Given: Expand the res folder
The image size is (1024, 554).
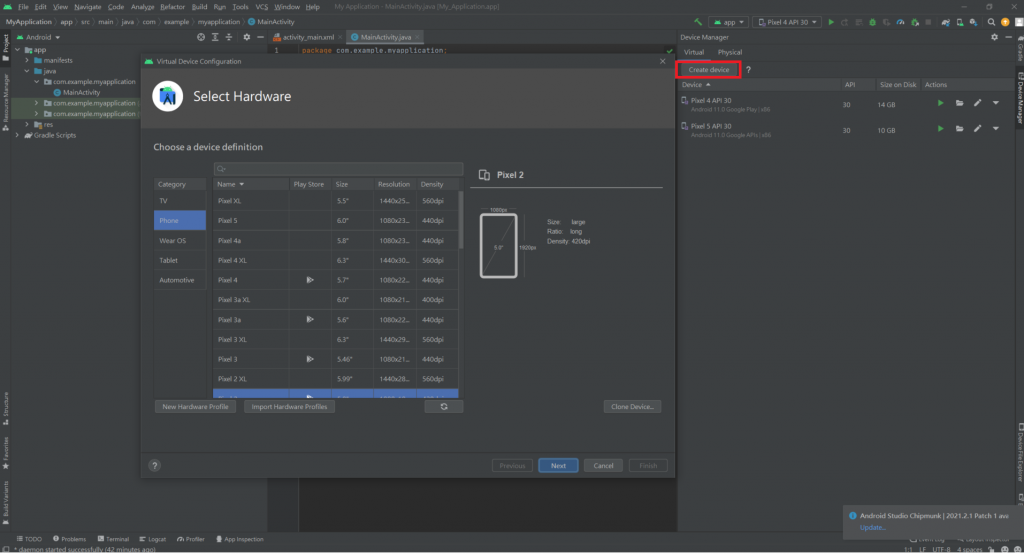Looking at the screenshot, I should [27, 124].
